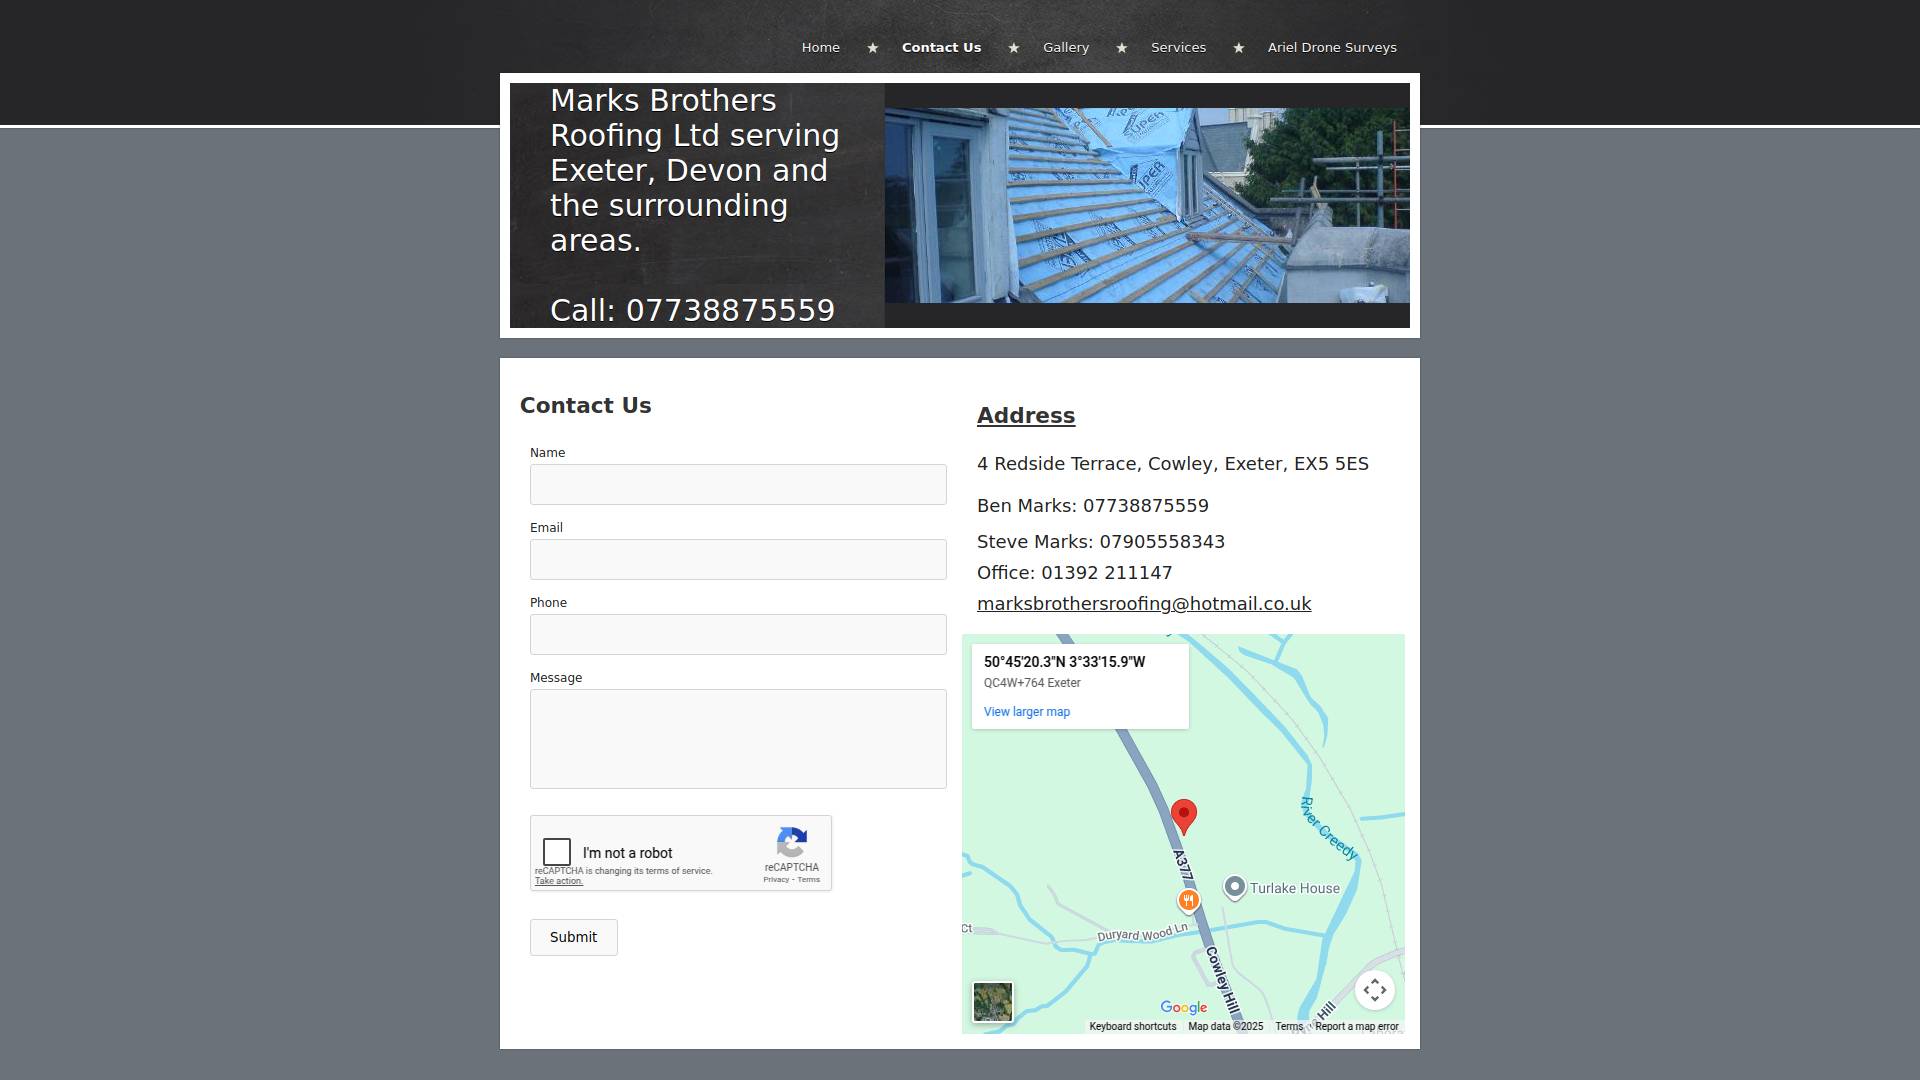Click the Turlake House map marker

[1235, 887]
